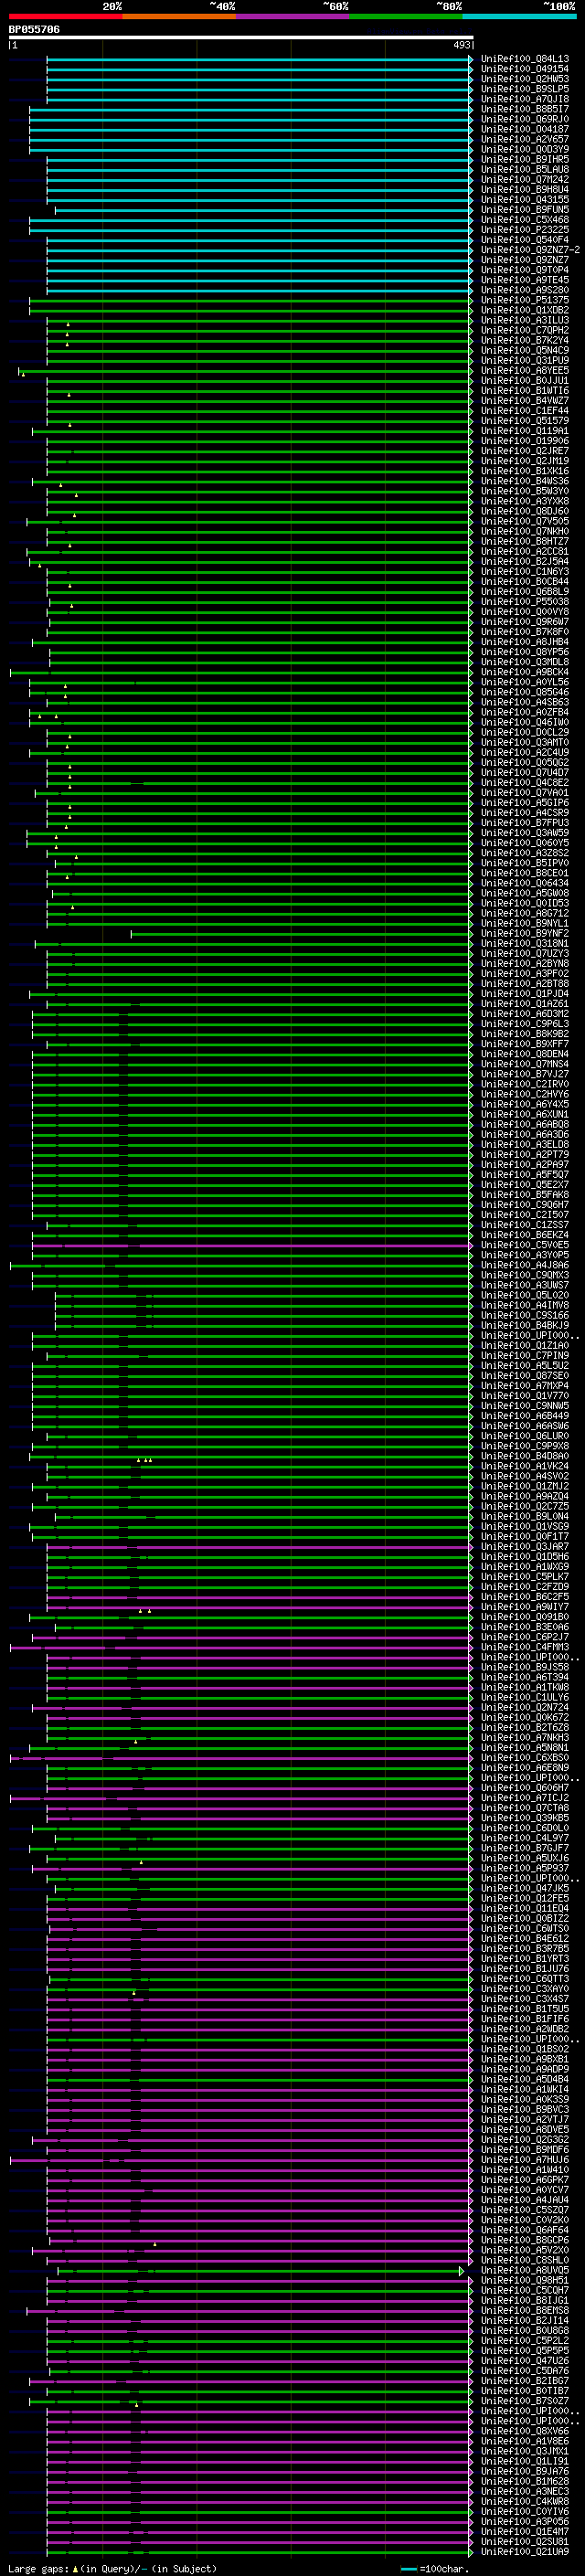This screenshot has height=2576, width=585.
Task: Choose the UniRef100_Q318N1 hit name
Action: click(x=525, y=943)
